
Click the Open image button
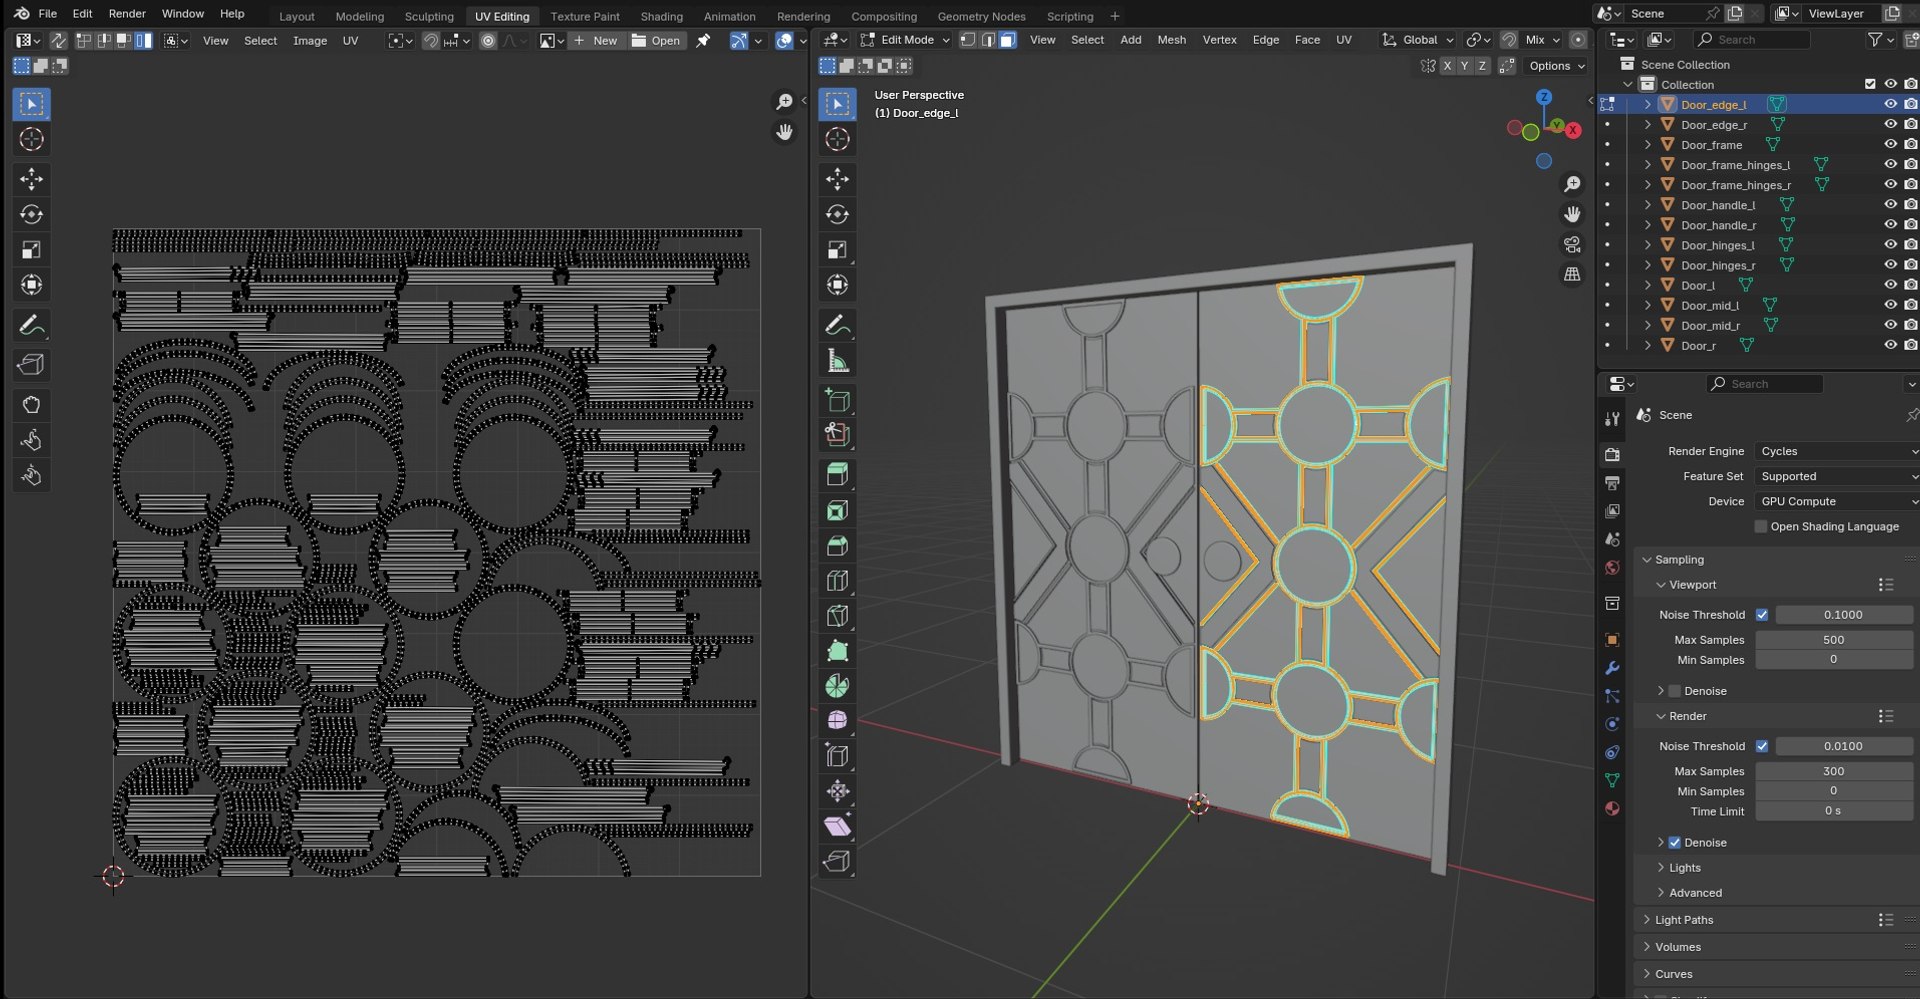point(656,41)
